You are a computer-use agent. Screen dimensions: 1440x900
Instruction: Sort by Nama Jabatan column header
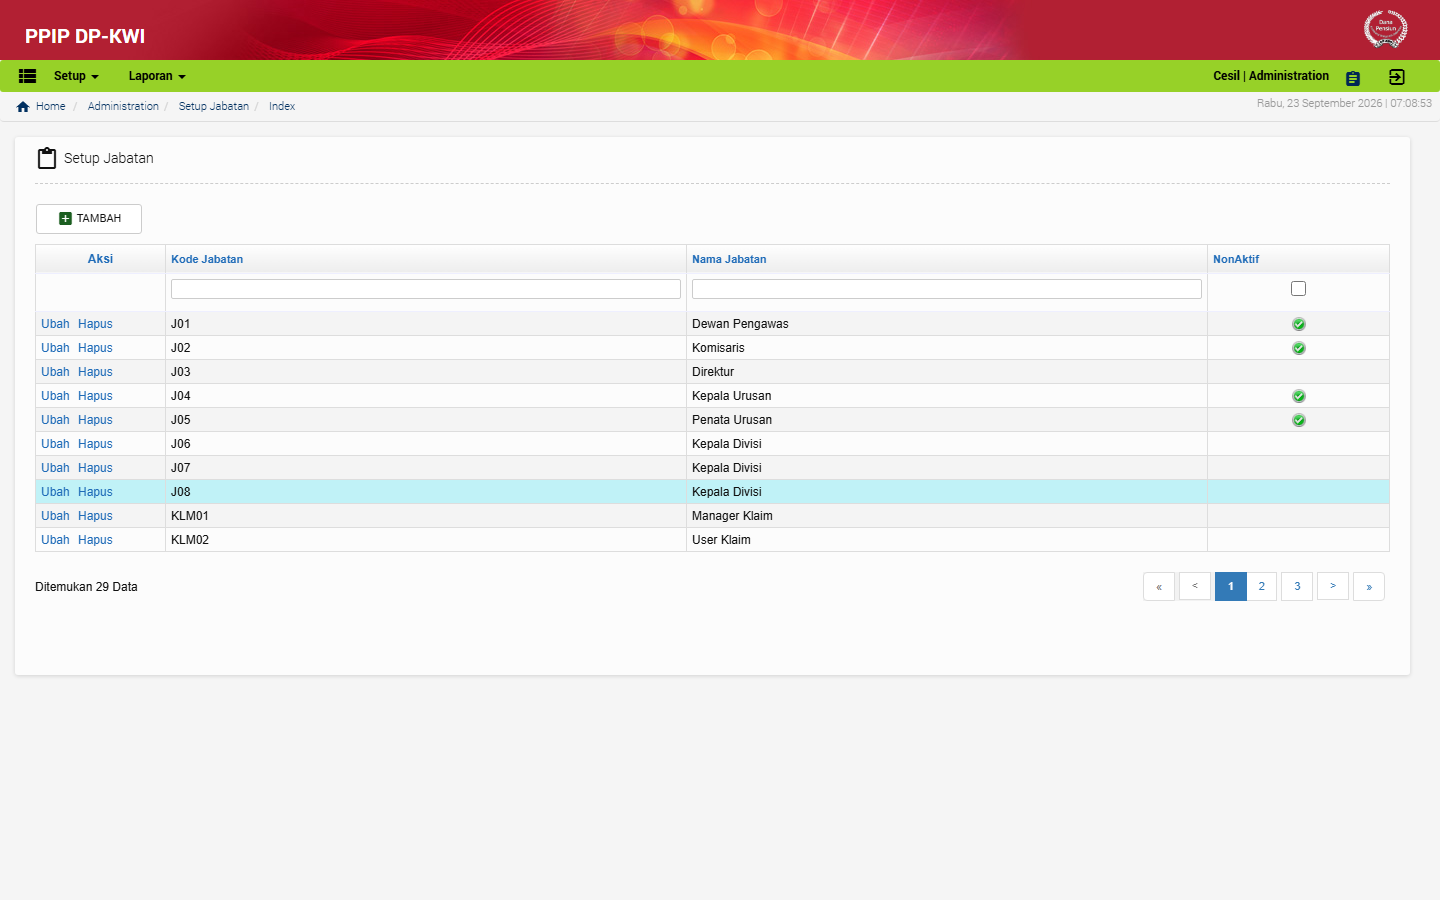coord(729,259)
